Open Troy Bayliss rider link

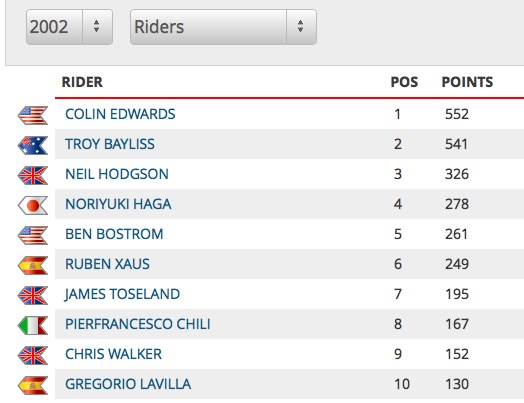point(110,144)
